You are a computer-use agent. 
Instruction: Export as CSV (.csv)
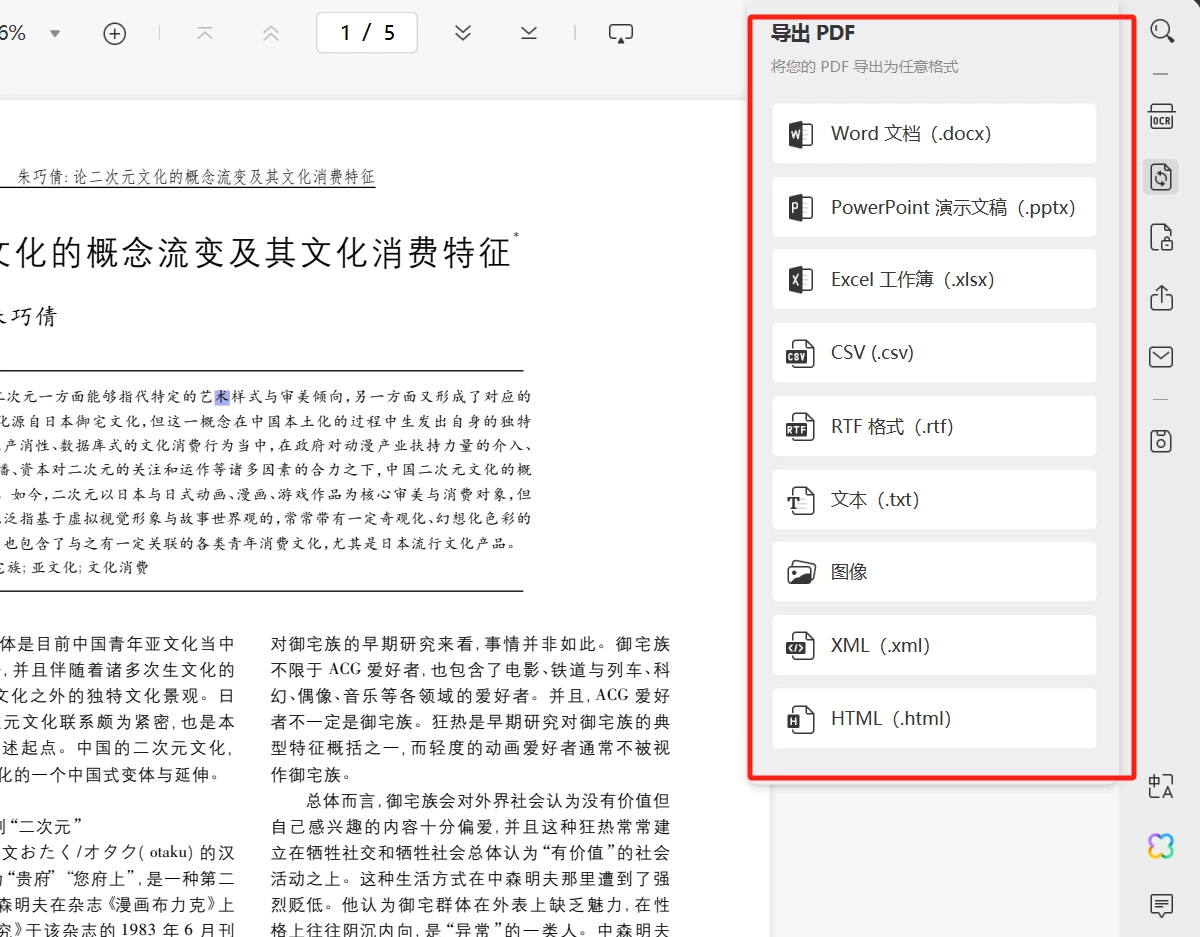pyautogui.click(x=934, y=353)
